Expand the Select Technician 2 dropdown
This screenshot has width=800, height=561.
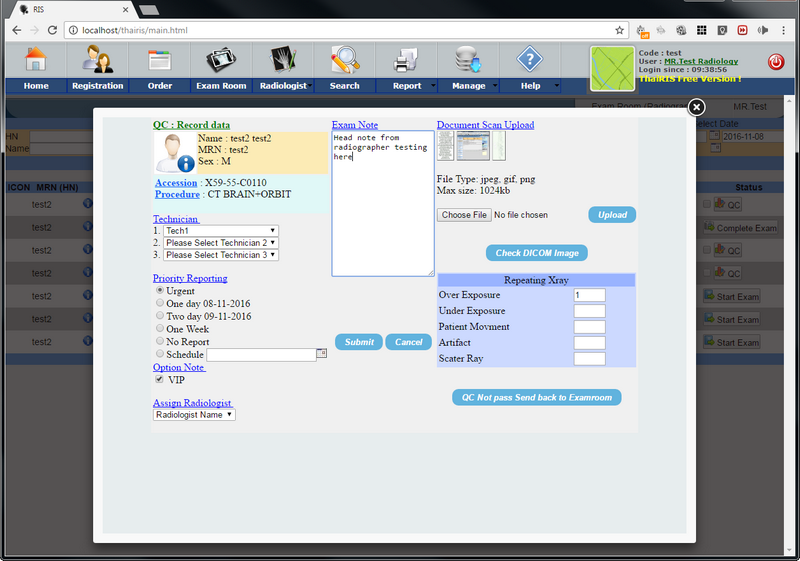coord(221,243)
